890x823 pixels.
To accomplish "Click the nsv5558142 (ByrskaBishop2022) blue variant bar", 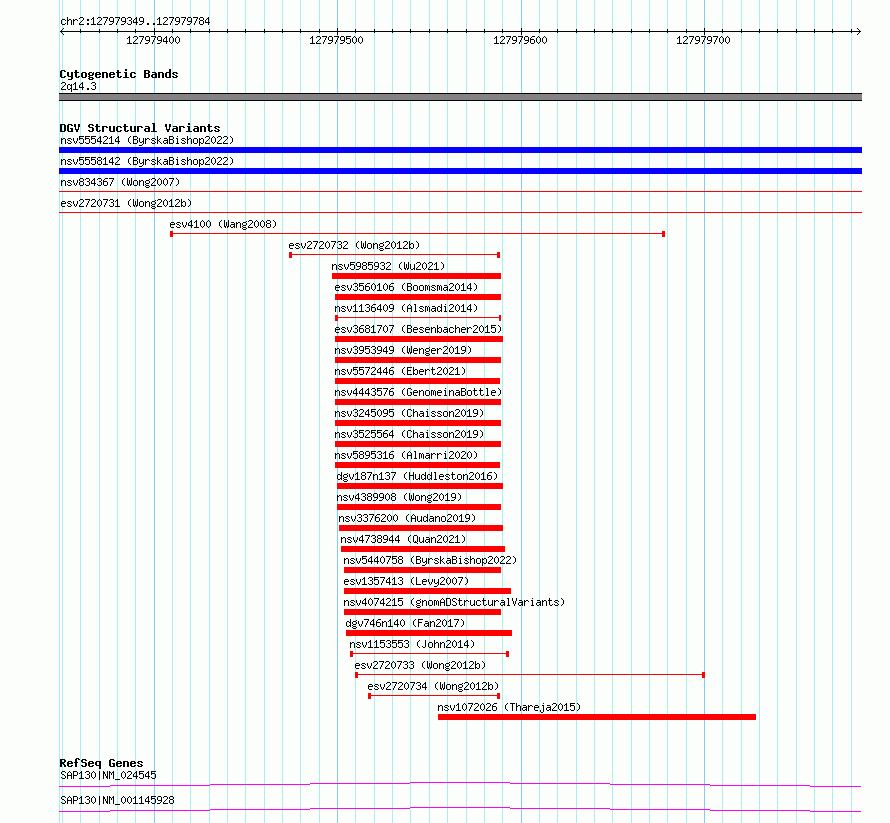I will (460, 171).
